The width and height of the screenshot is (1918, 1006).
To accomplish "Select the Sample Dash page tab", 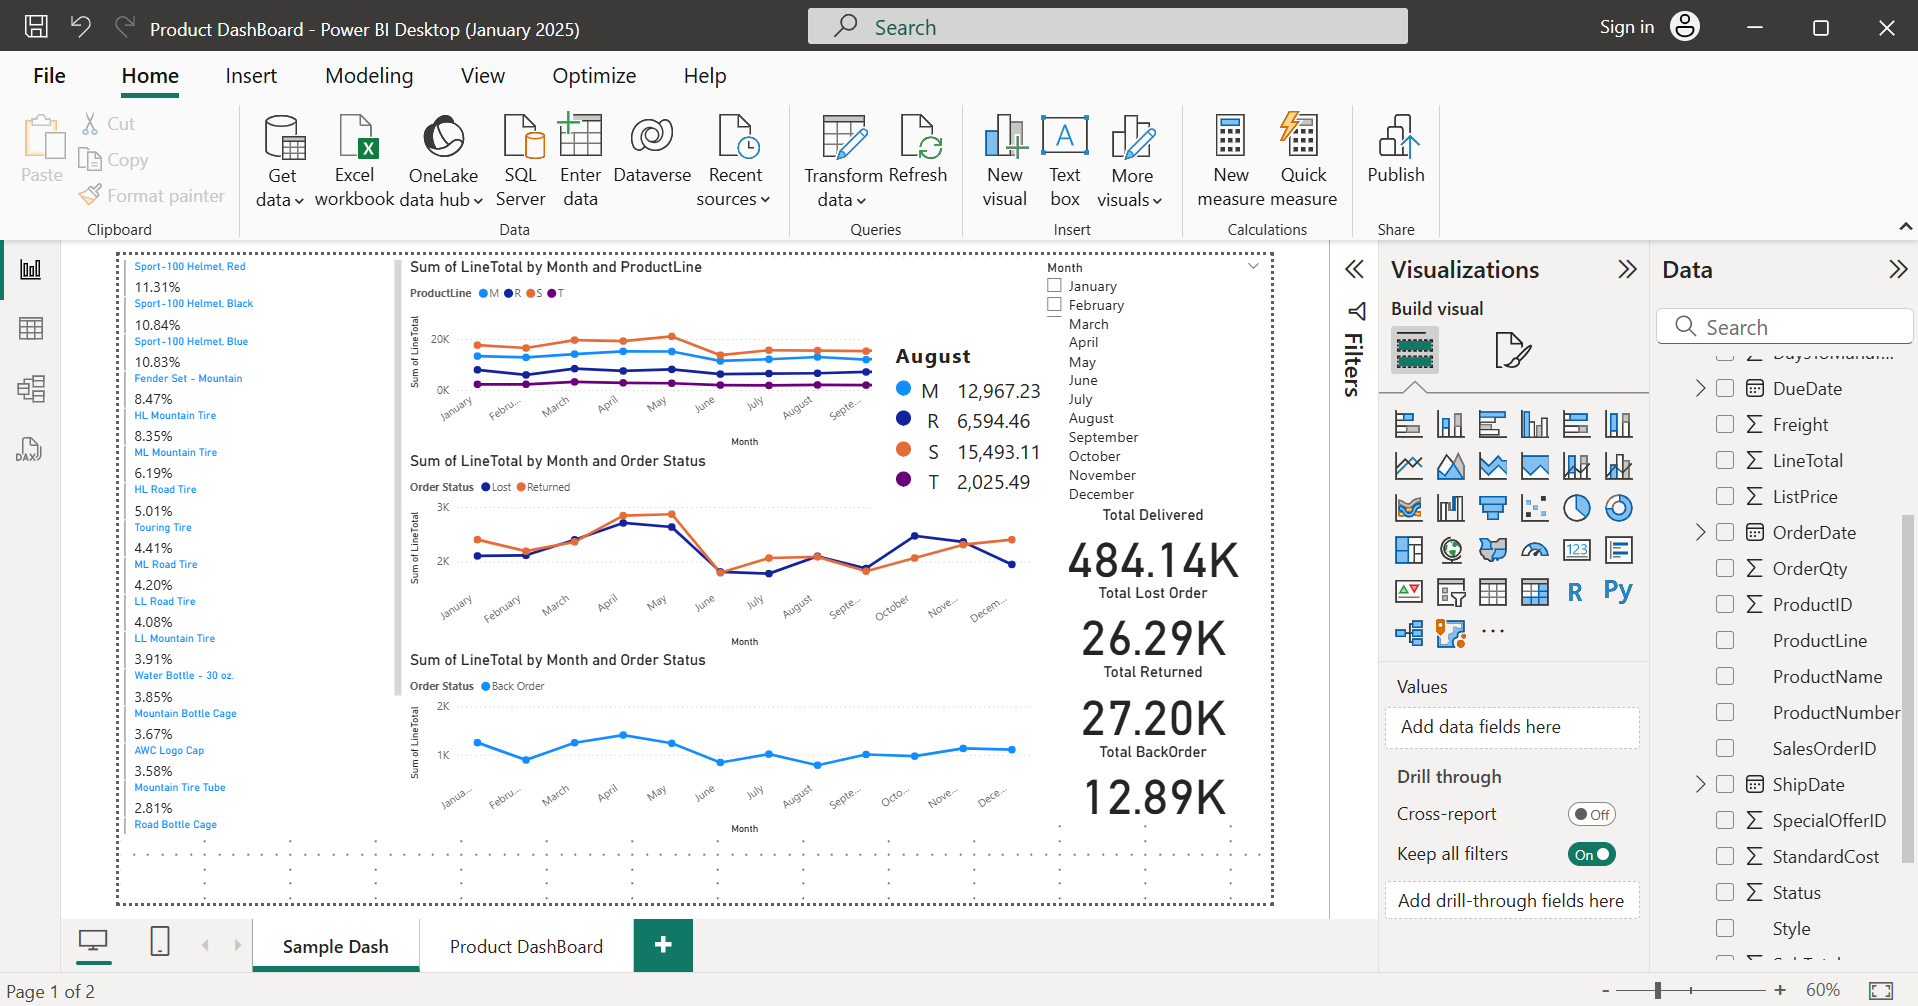I will 336,946.
